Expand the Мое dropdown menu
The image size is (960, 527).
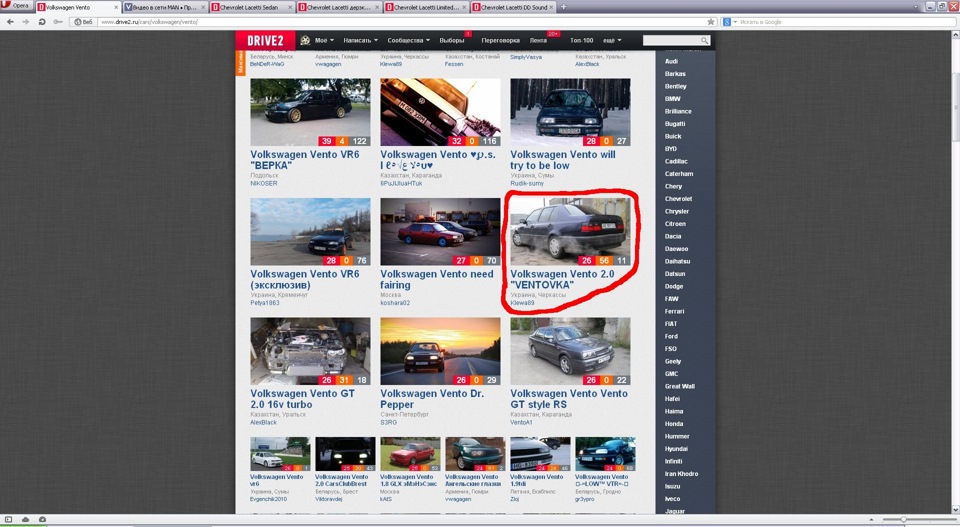click(x=324, y=40)
